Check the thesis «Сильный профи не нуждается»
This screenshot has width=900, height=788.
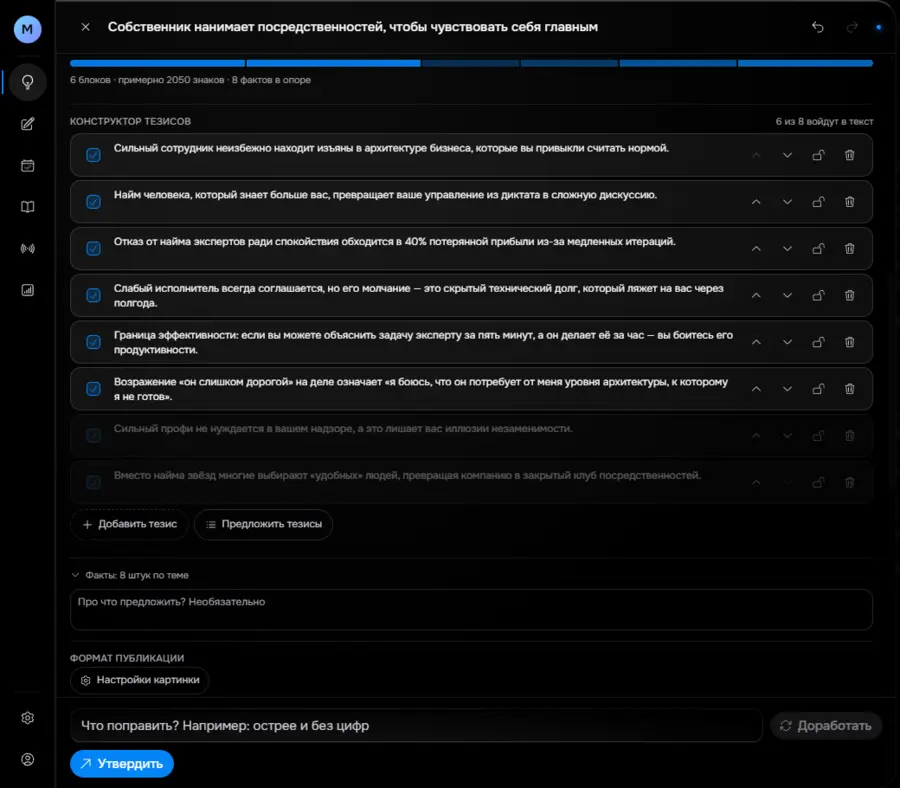93,436
